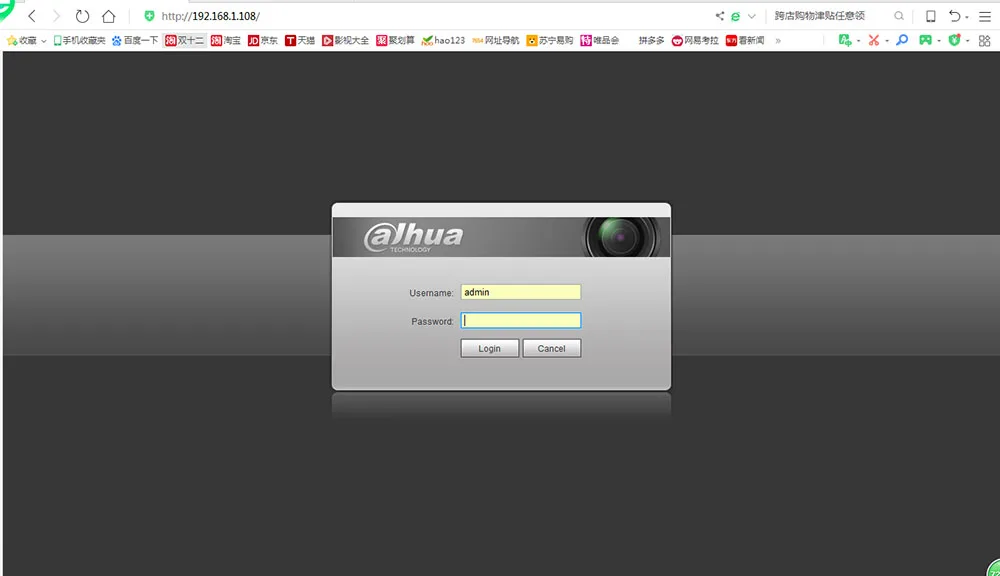Open the 京东 bookmark
This screenshot has height=576, width=1000.
pyautogui.click(x=263, y=40)
